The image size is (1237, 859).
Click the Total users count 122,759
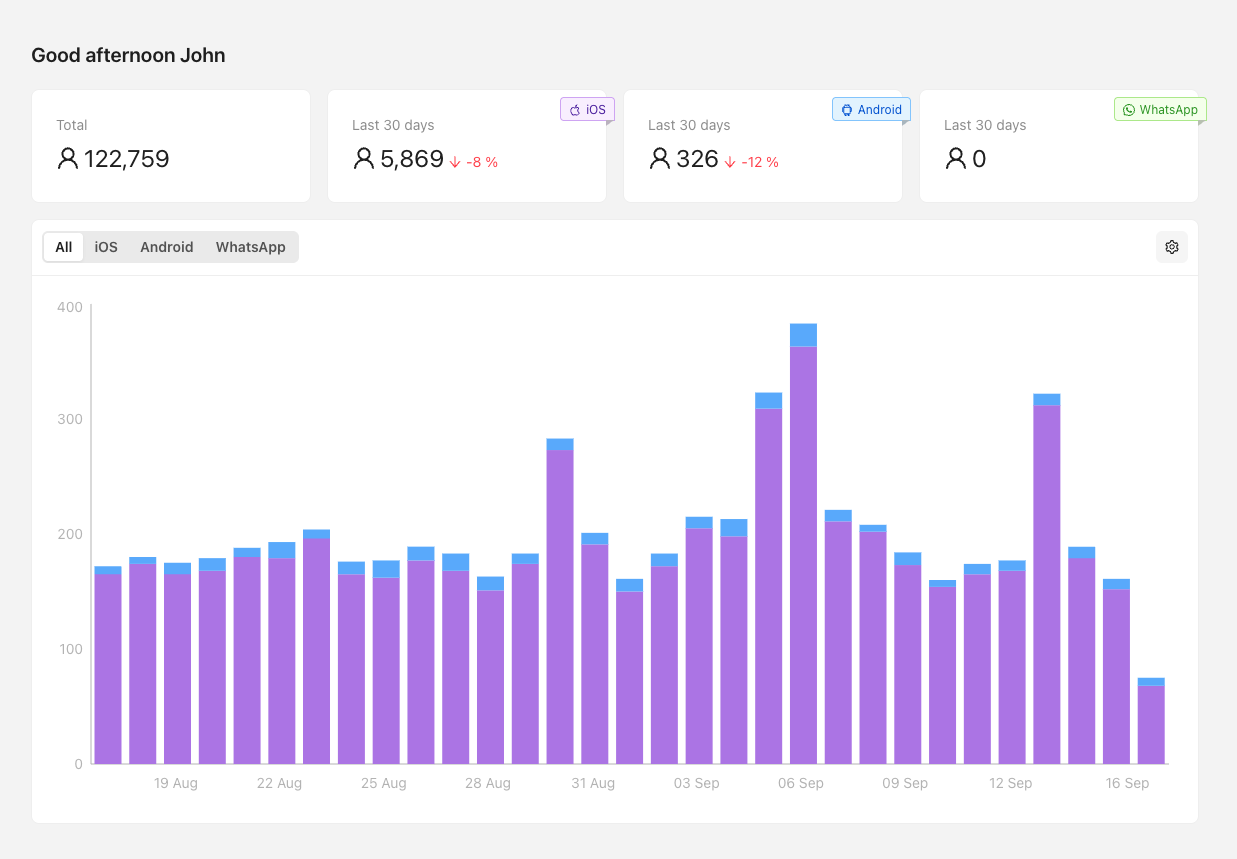[127, 159]
